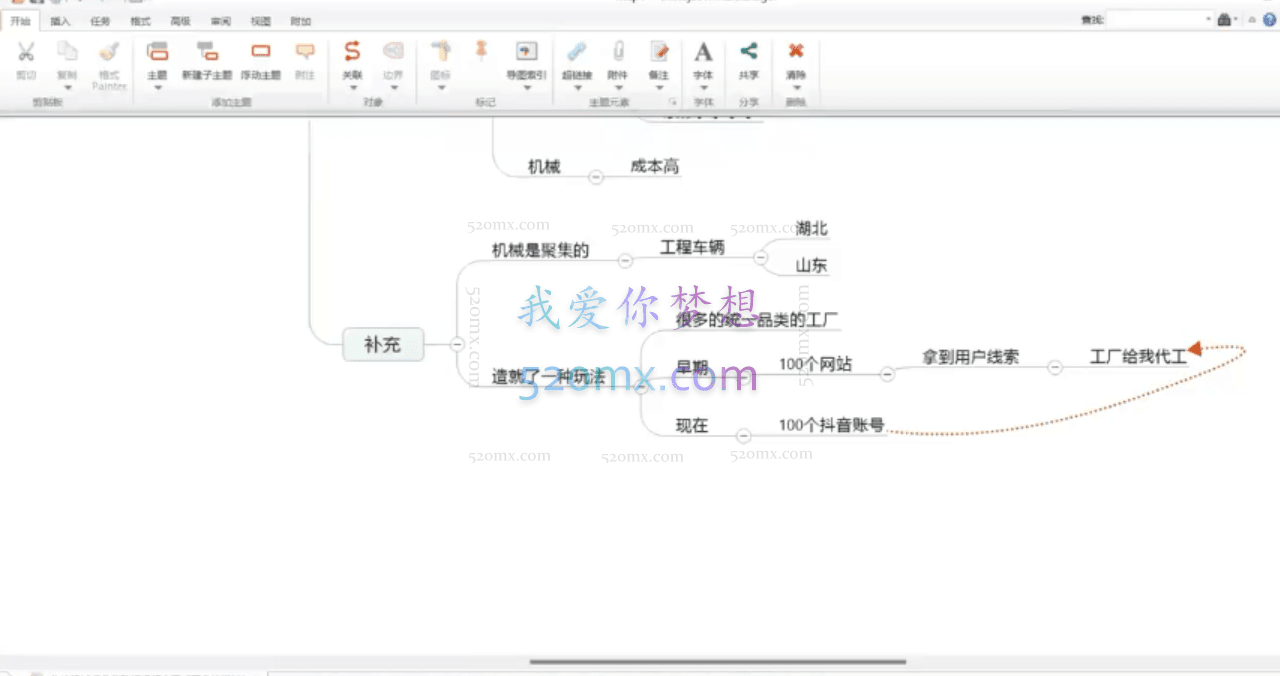Click the binoculars find icon
The width and height of the screenshot is (1280, 676).
(1224, 19)
